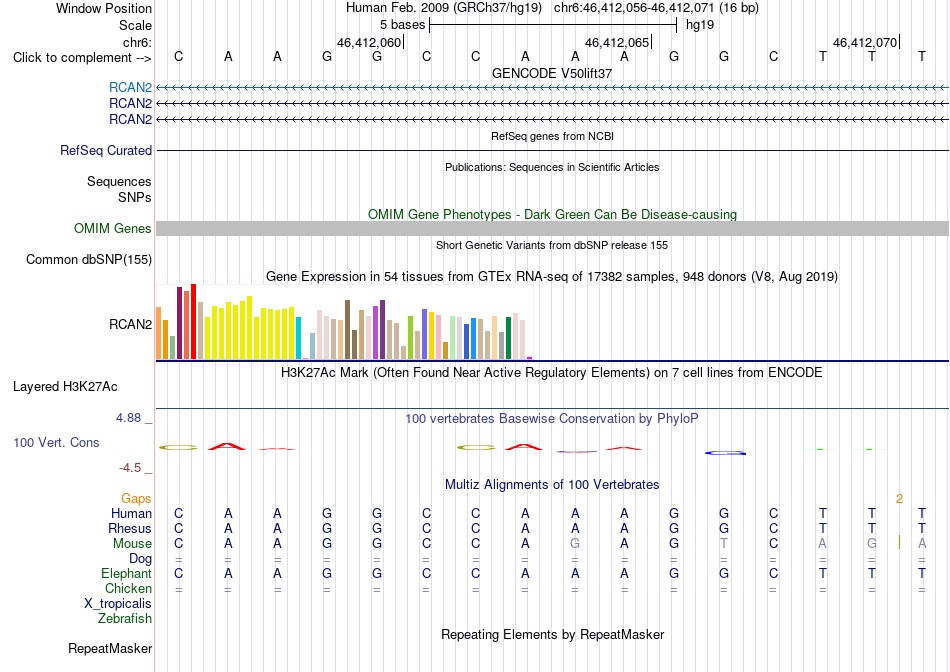Click the orange '2' in Gaps row
This screenshot has width=950, height=672.
pyautogui.click(x=899, y=499)
